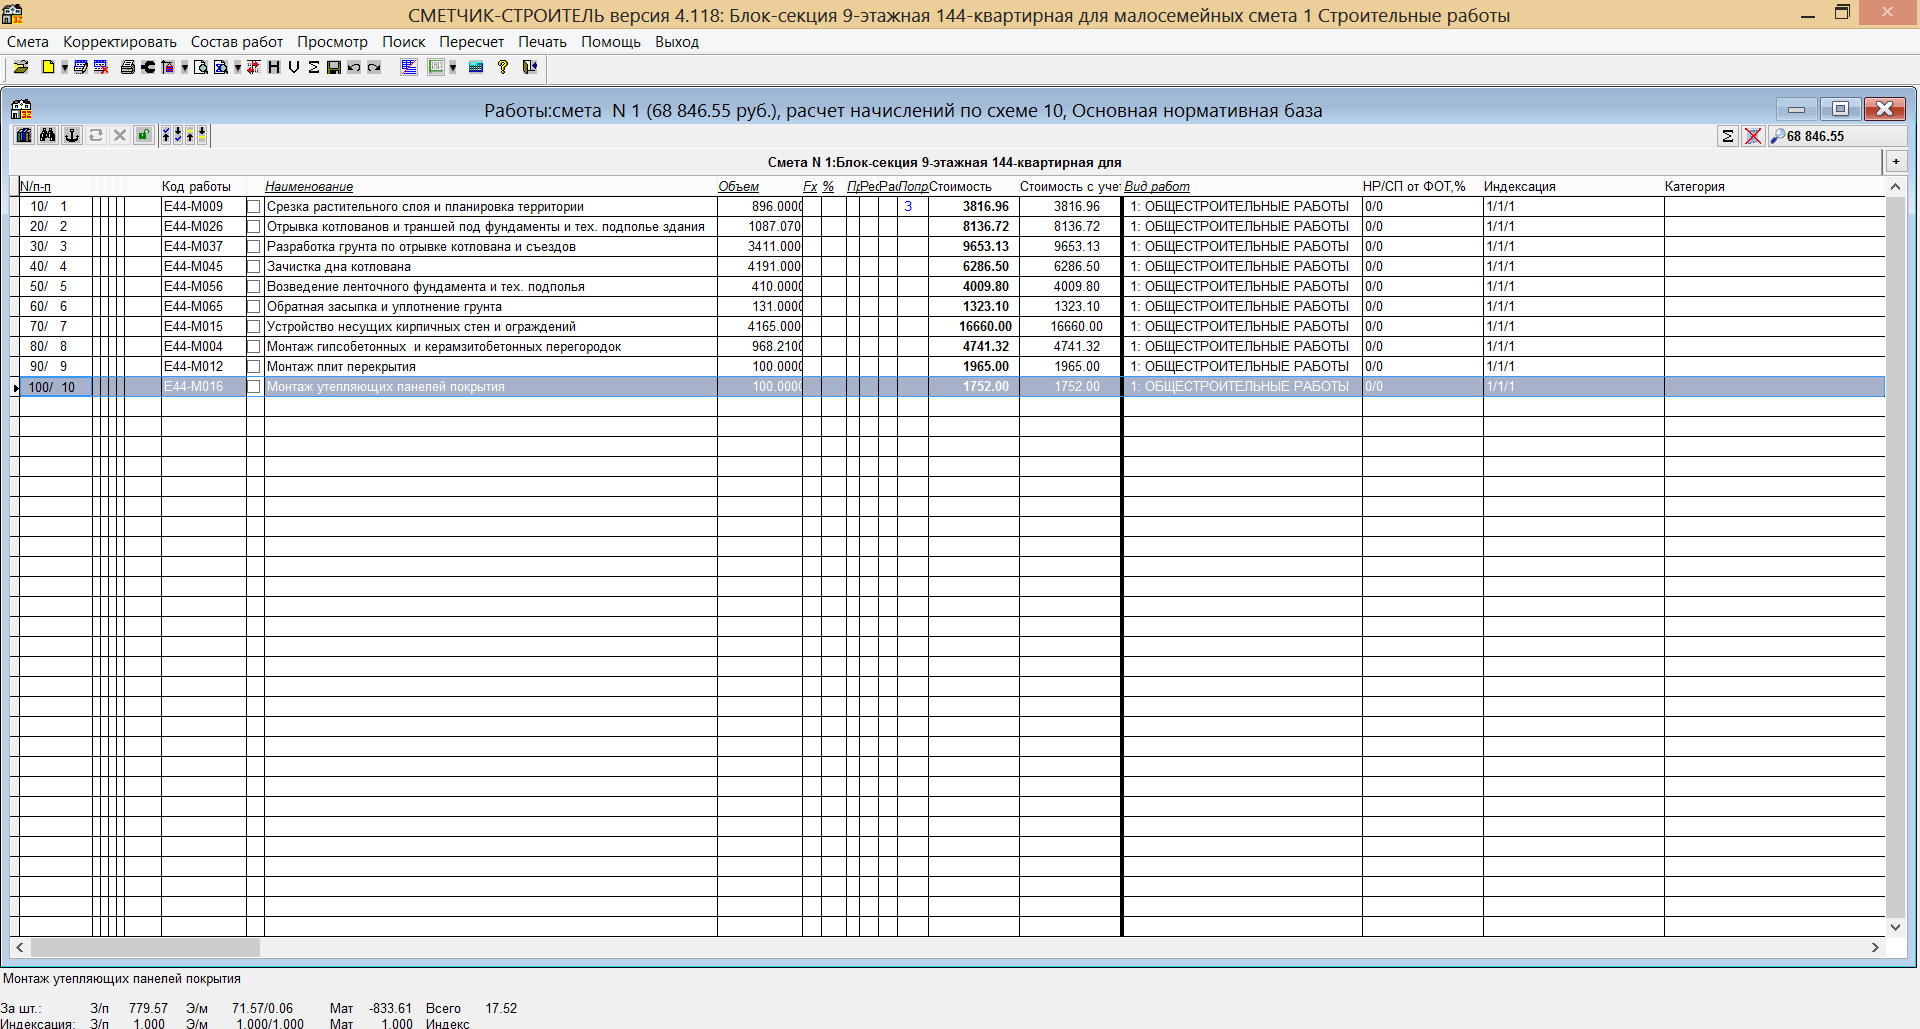
Task: Toggle checkbox for row E44-M015
Action: tap(254, 327)
